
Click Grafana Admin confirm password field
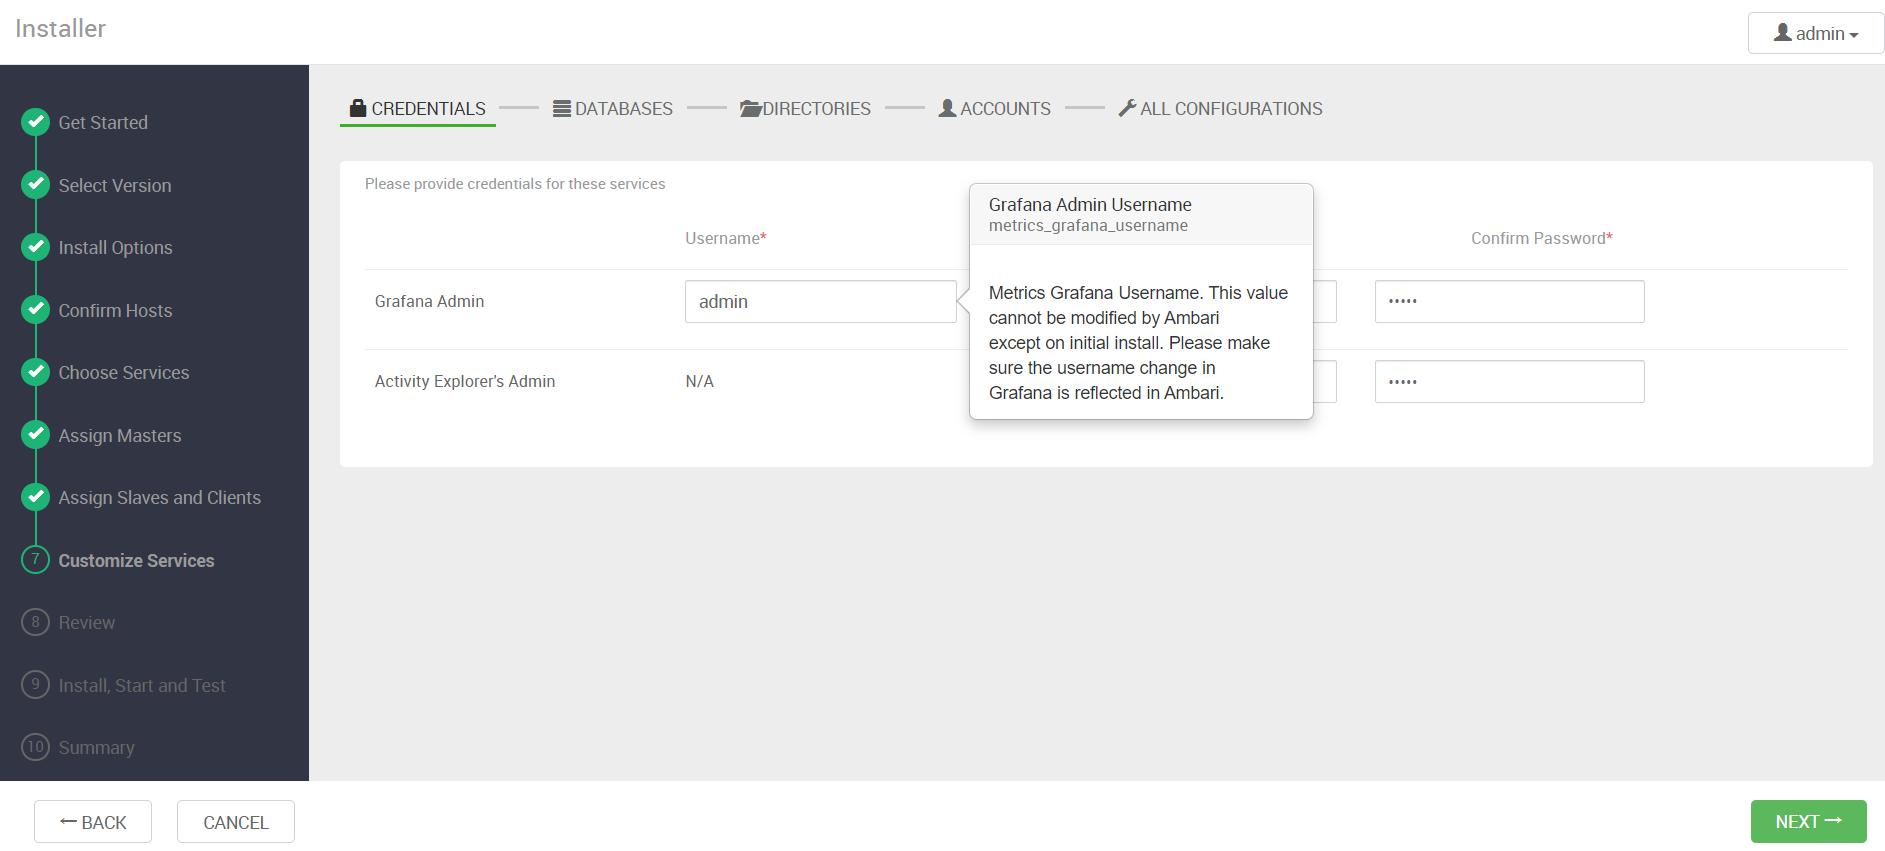click(x=1509, y=302)
